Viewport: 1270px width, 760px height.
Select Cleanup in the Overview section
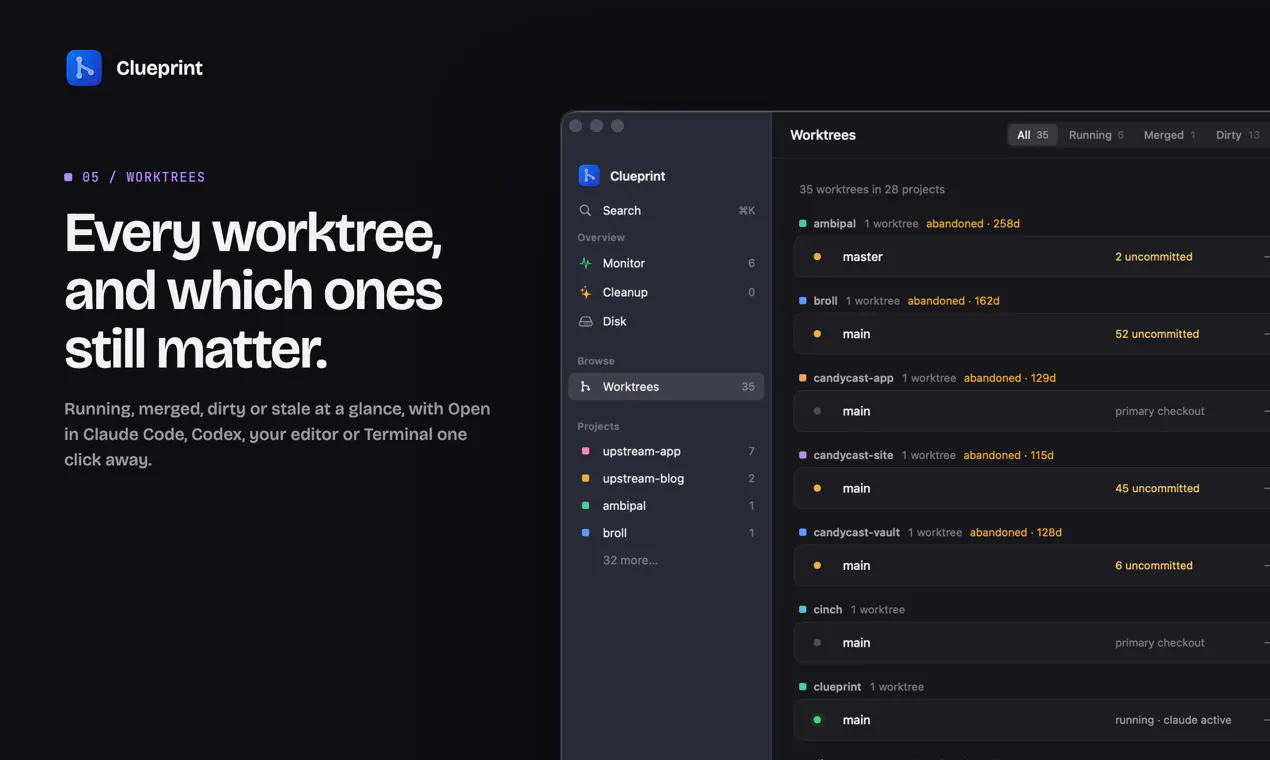[666, 292]
